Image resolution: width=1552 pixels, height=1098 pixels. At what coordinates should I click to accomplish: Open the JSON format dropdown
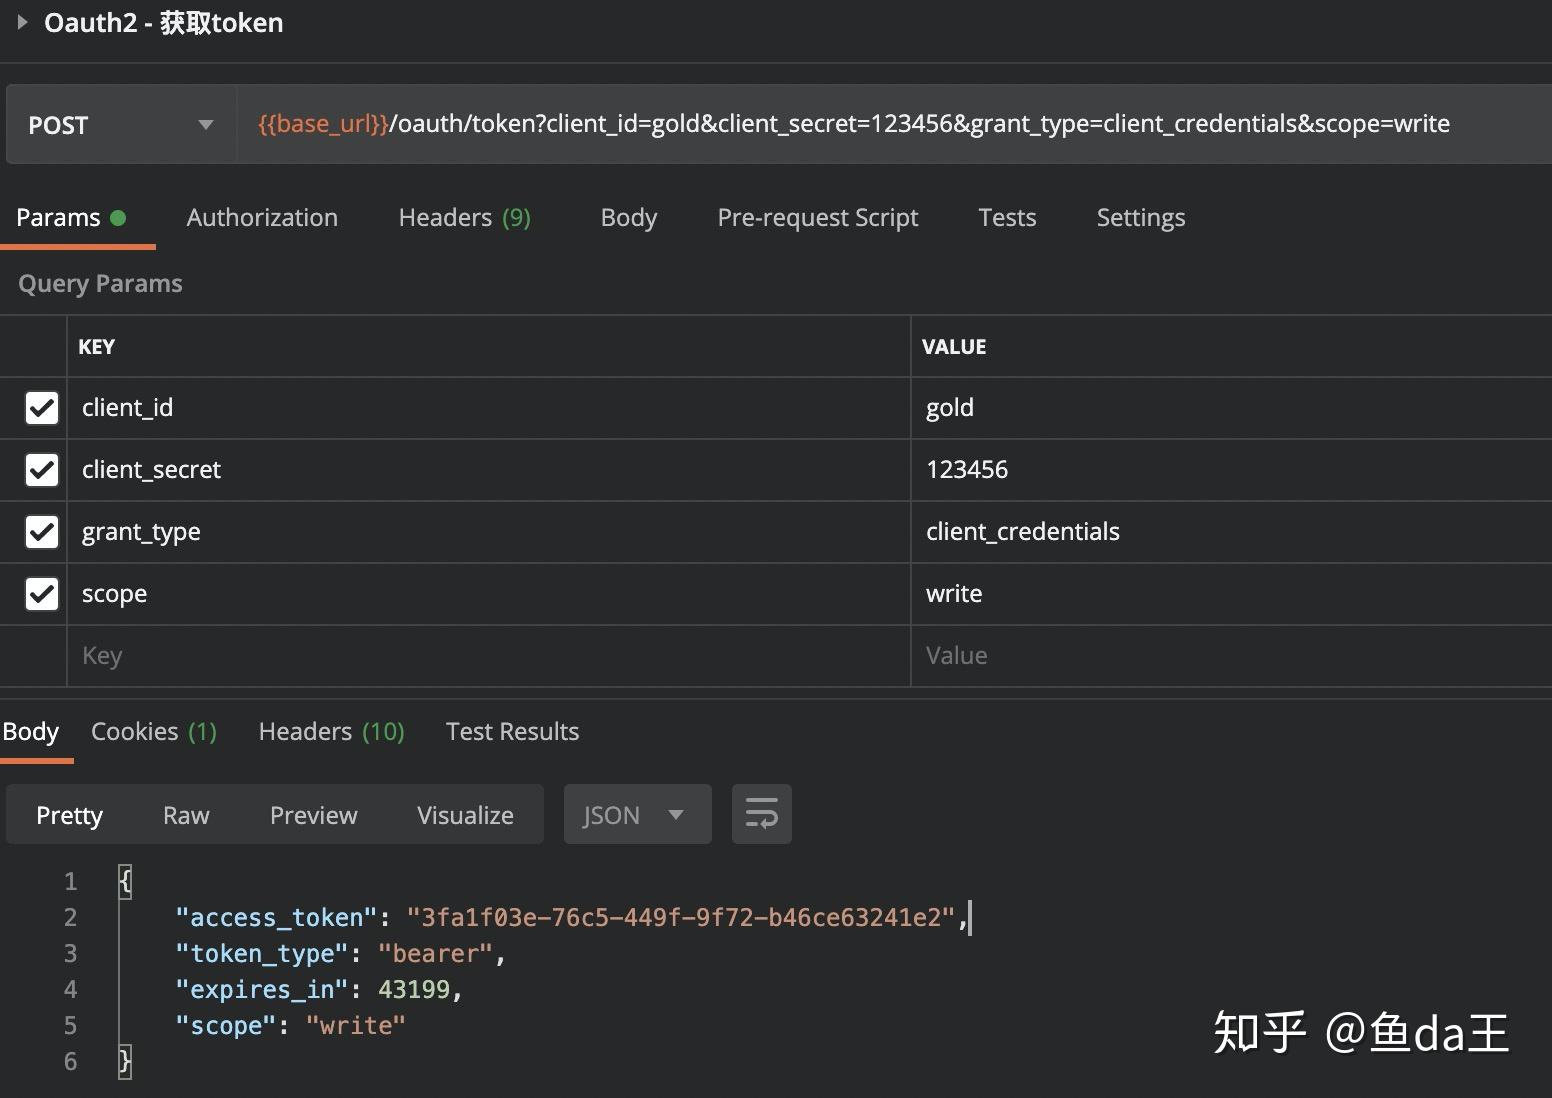coord(637,814)
